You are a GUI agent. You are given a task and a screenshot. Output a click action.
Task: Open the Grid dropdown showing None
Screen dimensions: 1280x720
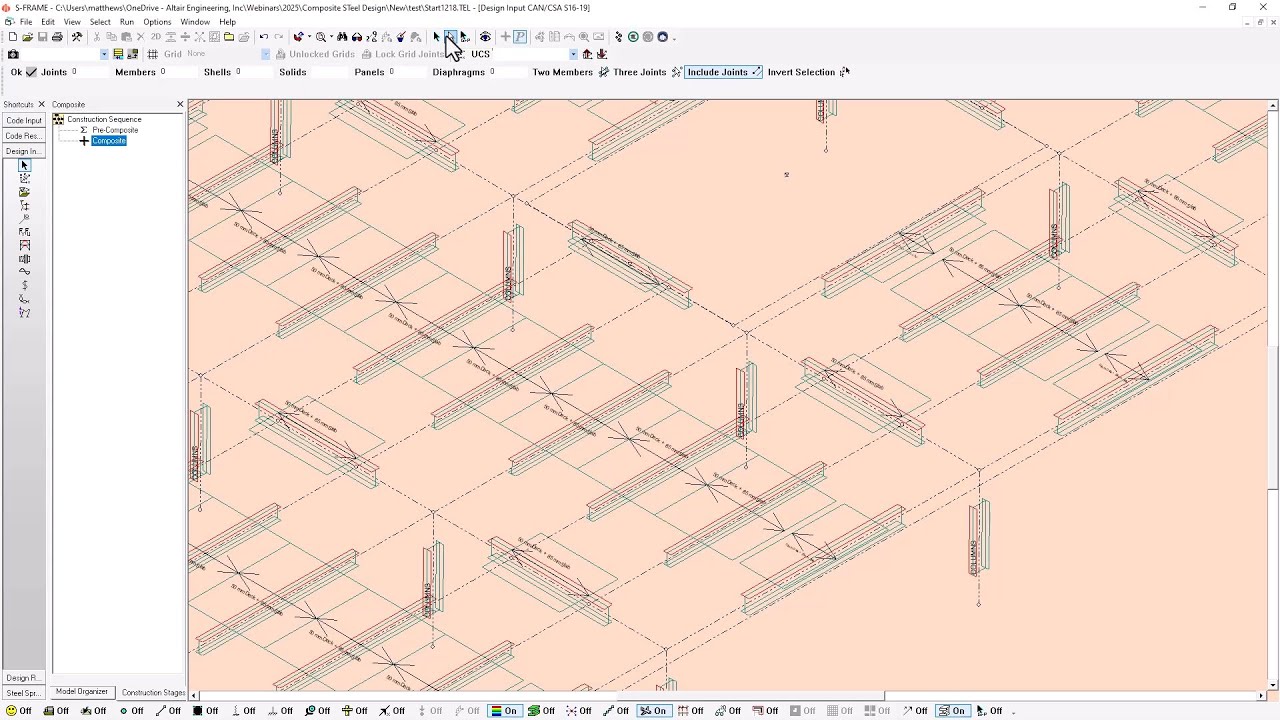[x=266, y=54]
